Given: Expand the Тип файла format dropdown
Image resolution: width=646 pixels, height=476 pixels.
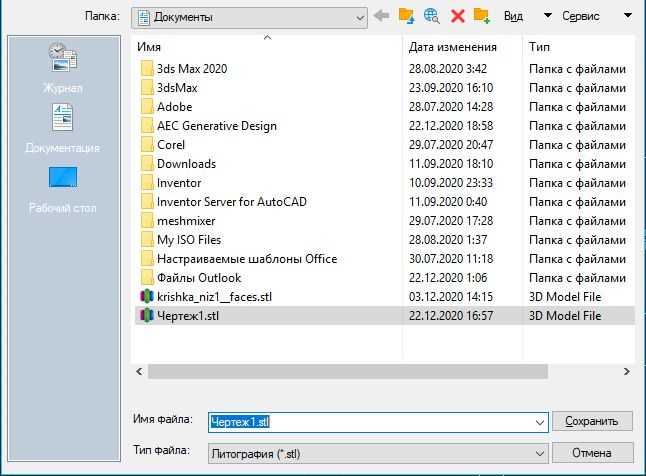Looking at the screenshot, I should point(540,453).
